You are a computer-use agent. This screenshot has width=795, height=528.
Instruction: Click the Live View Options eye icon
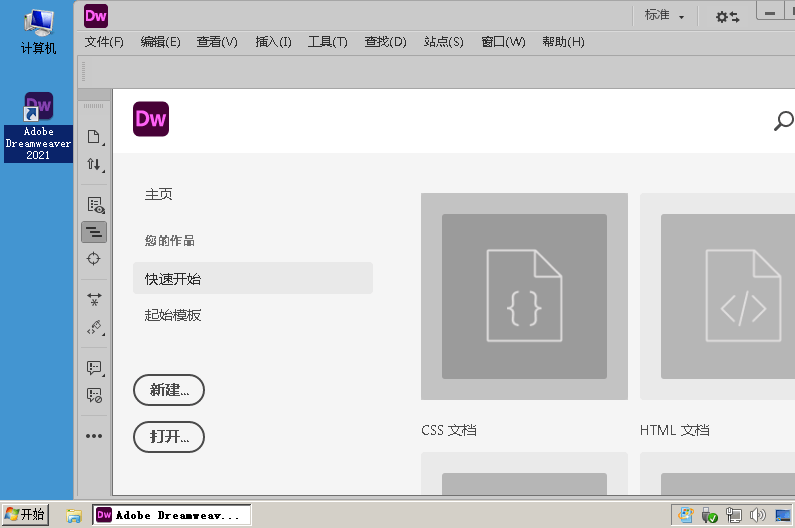94,205
